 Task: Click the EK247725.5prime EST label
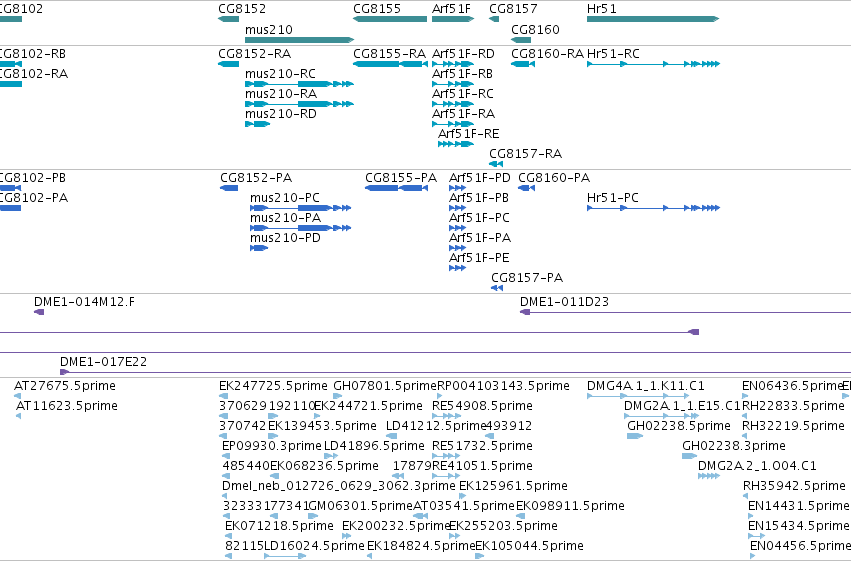[274, 387]
